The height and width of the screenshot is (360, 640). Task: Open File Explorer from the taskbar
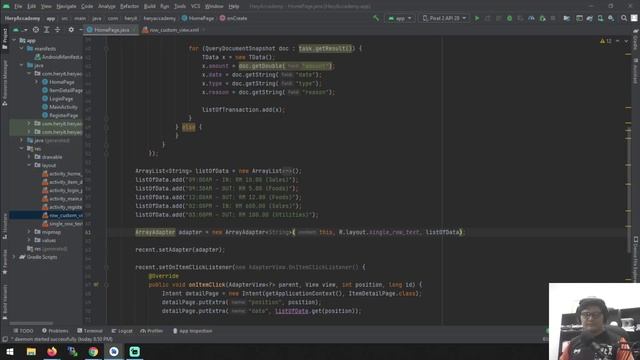pos(31,351)
